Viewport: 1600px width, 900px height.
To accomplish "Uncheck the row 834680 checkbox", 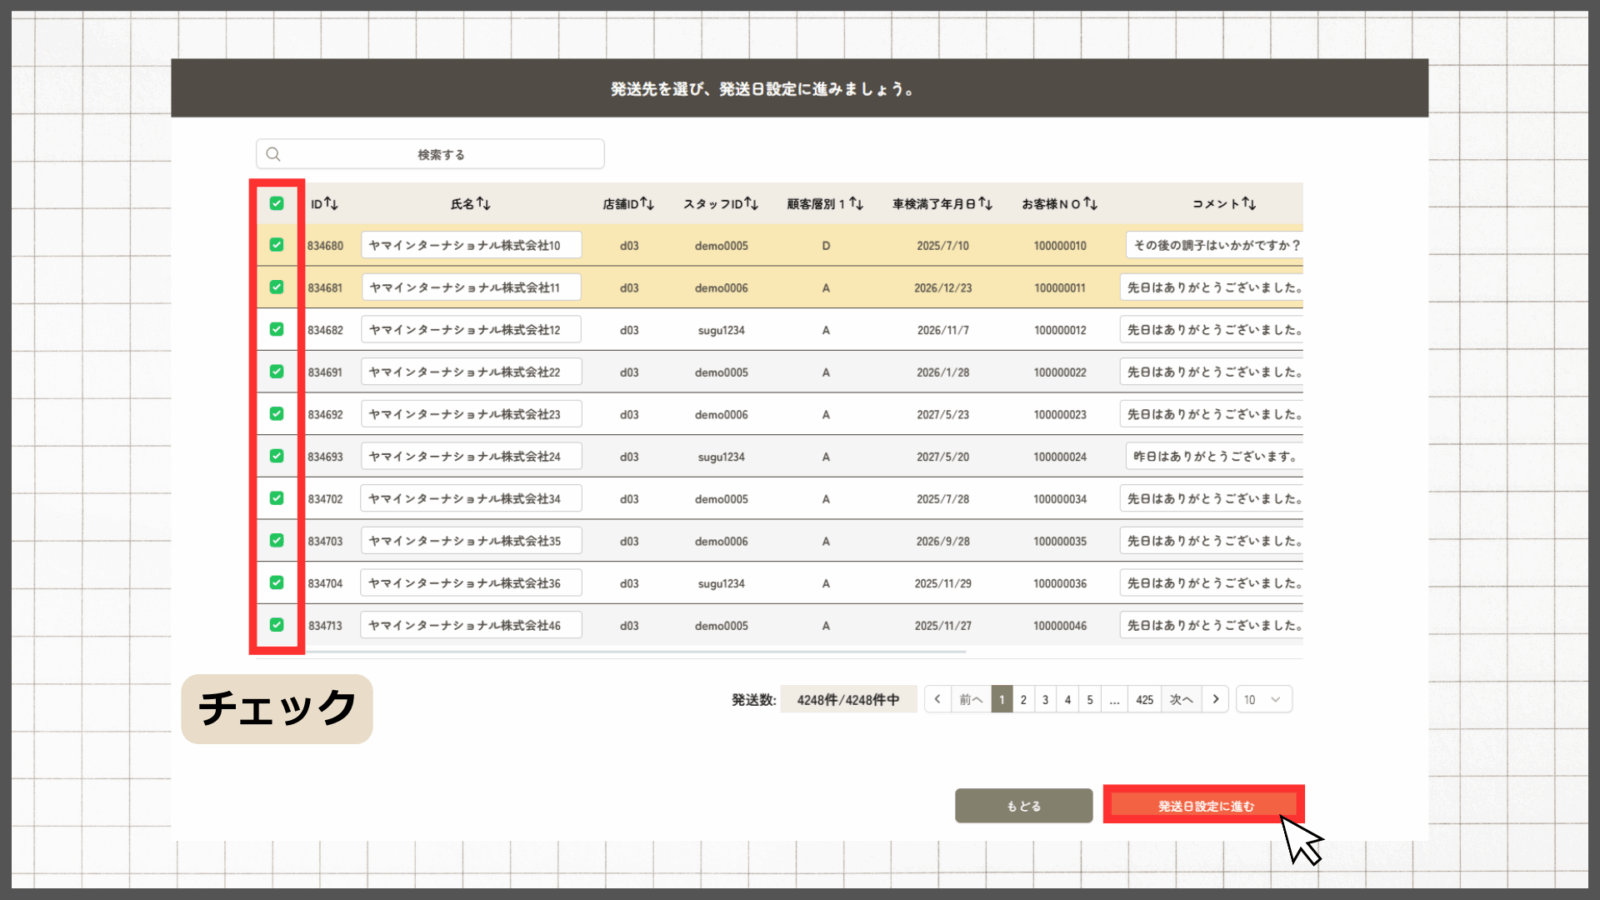I will (x=277, y=245).
